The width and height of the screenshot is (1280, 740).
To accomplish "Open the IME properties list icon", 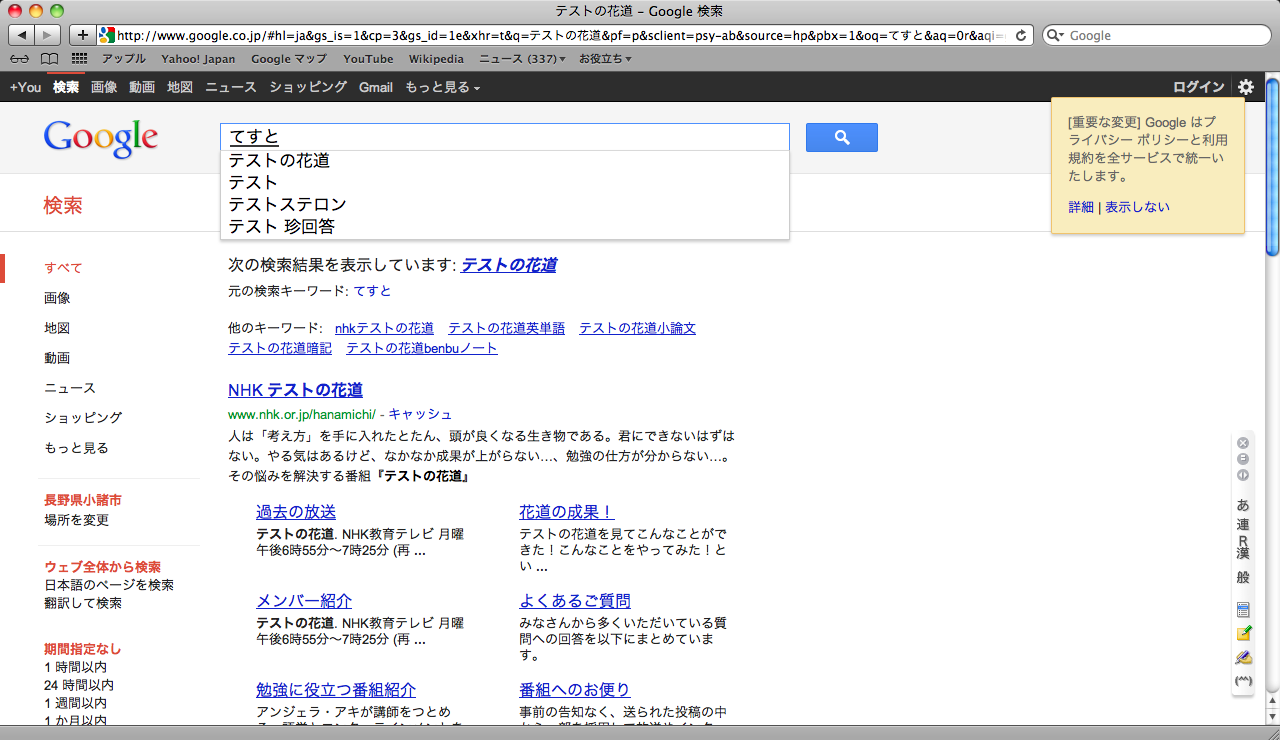I will click(1243, 610).
